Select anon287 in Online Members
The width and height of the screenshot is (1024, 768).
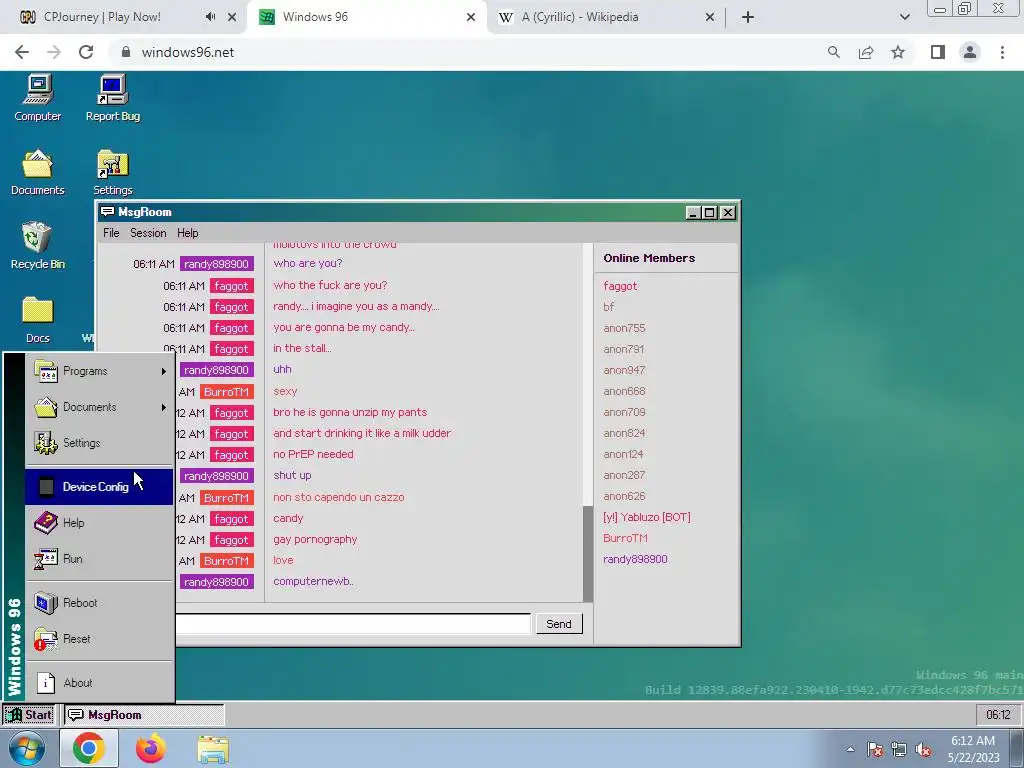(x=624, y=475)
